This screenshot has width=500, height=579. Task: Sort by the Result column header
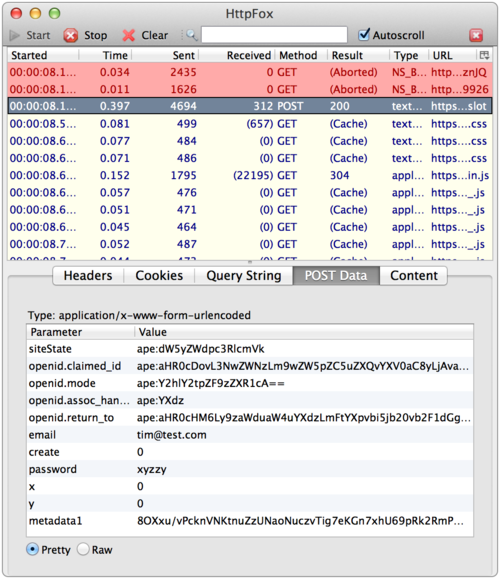tap(358, 55)
